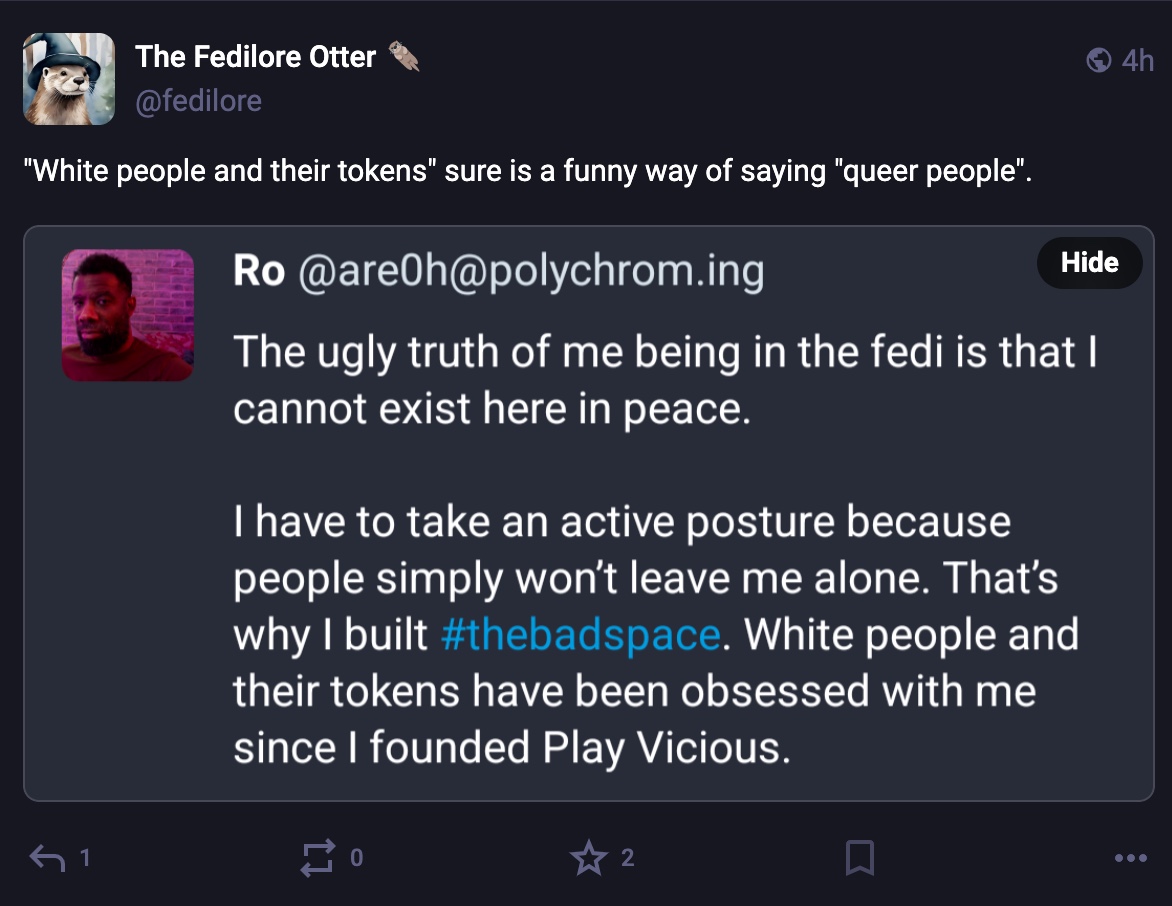Open The Fedilore Otter display name
The image size is (1172, 906).
pos(255,57)
